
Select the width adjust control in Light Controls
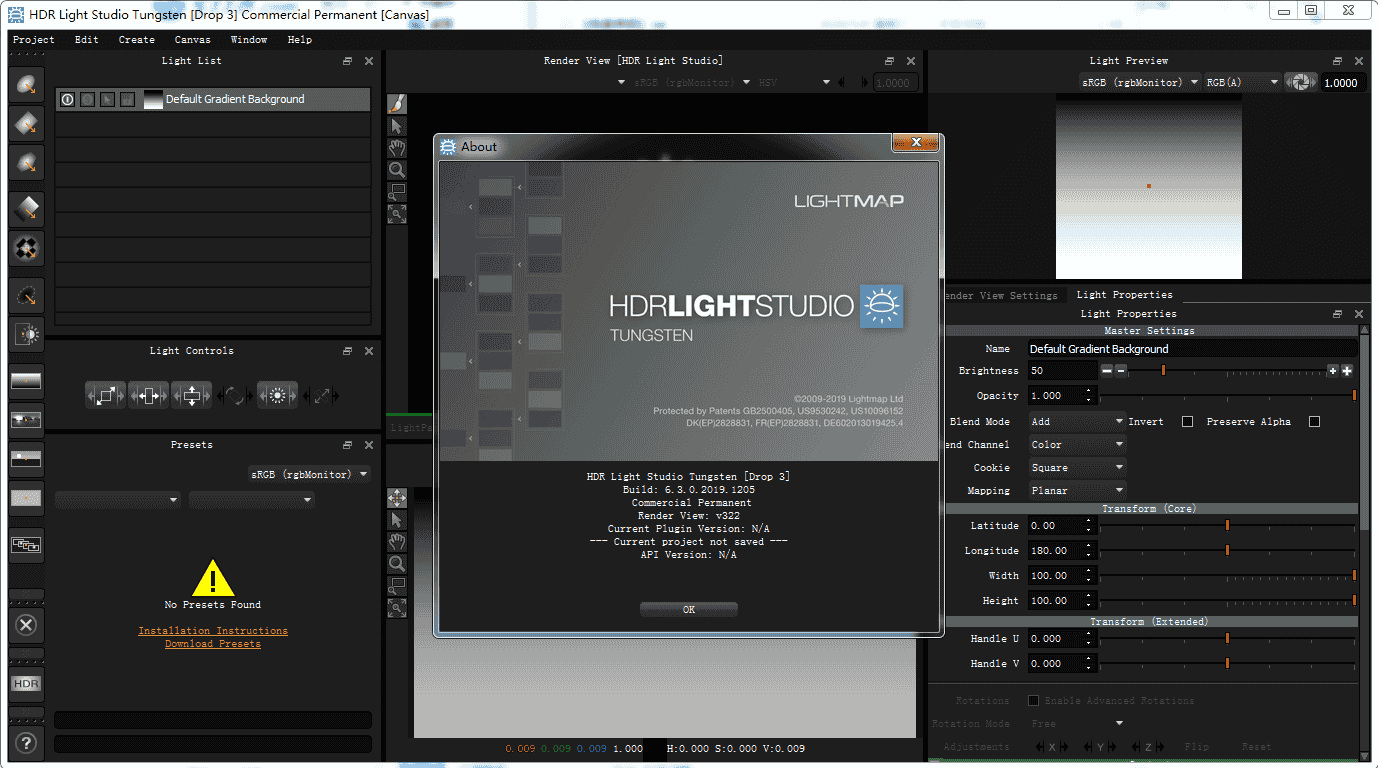148,395
